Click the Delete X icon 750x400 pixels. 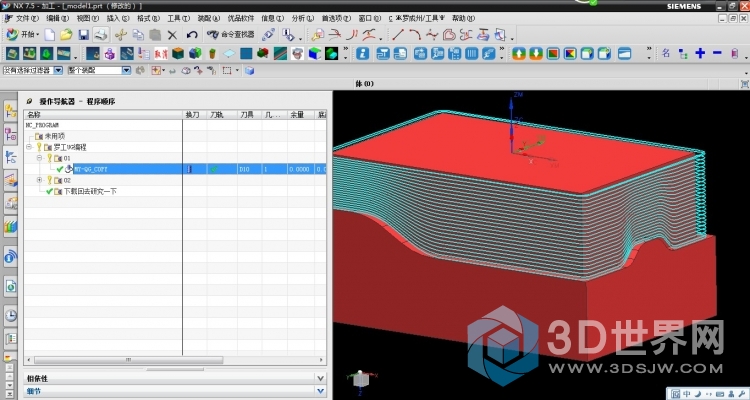(172, 34)
